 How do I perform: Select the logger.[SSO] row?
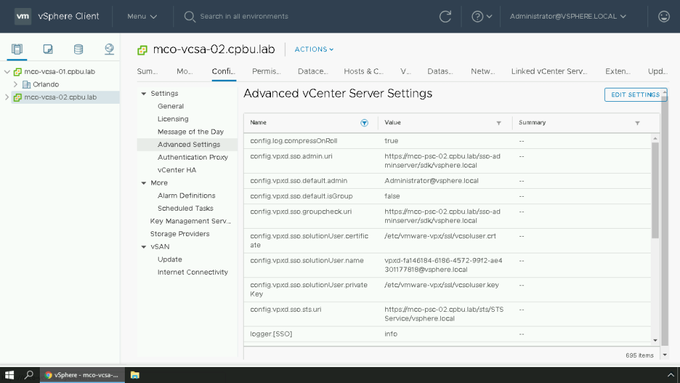click(447, 334)
